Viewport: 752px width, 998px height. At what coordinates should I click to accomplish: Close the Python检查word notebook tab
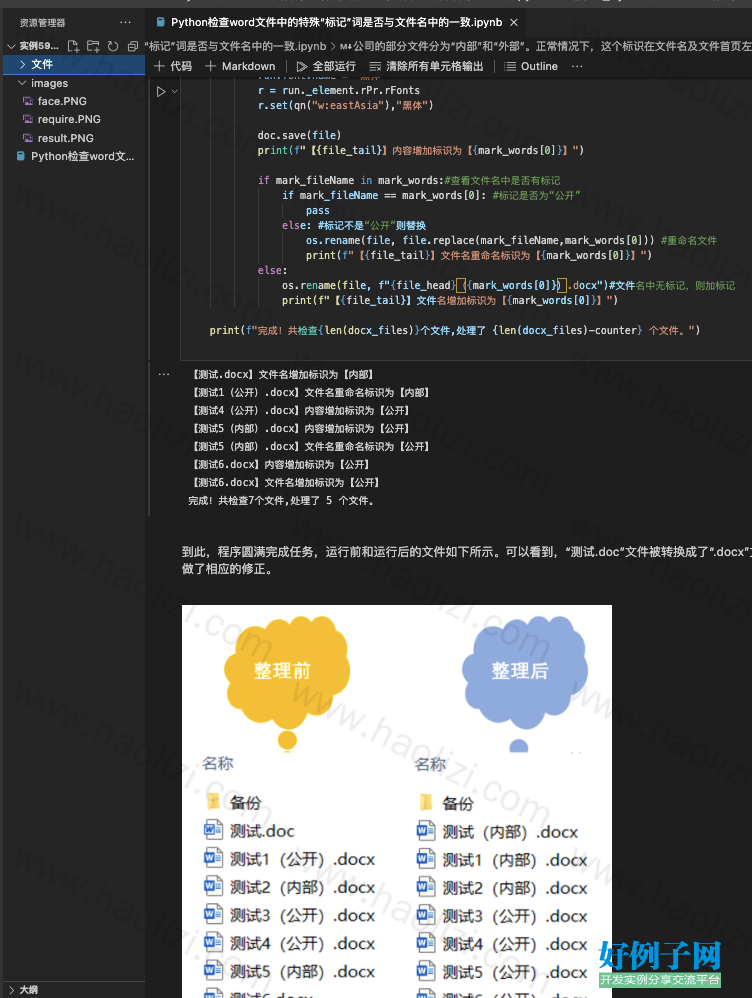(x=514, y=22)
